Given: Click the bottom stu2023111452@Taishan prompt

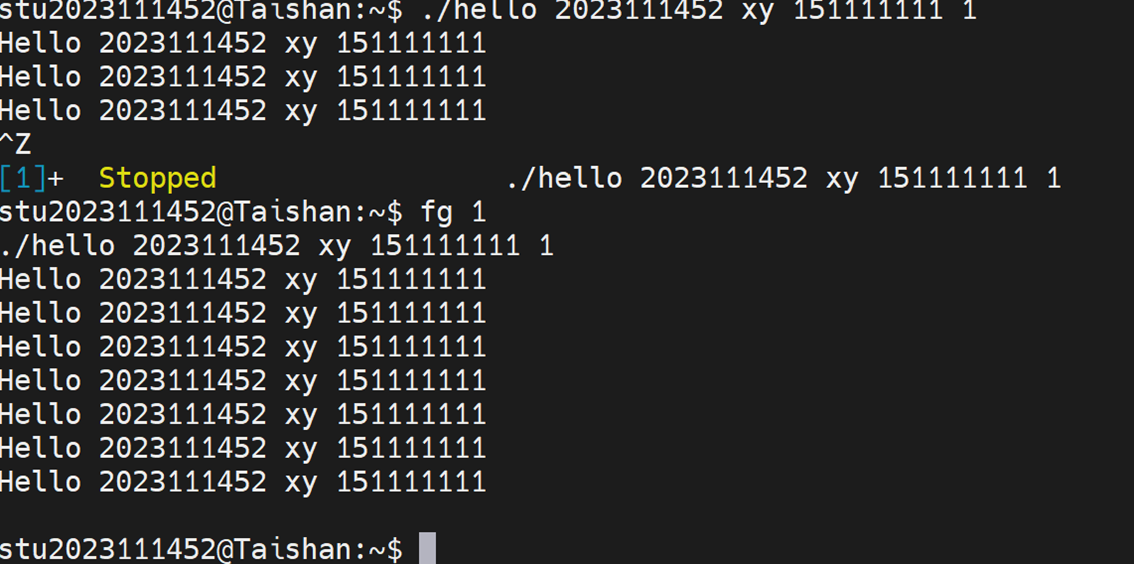Looking at the screenshot, I should [x=200, y=548].
